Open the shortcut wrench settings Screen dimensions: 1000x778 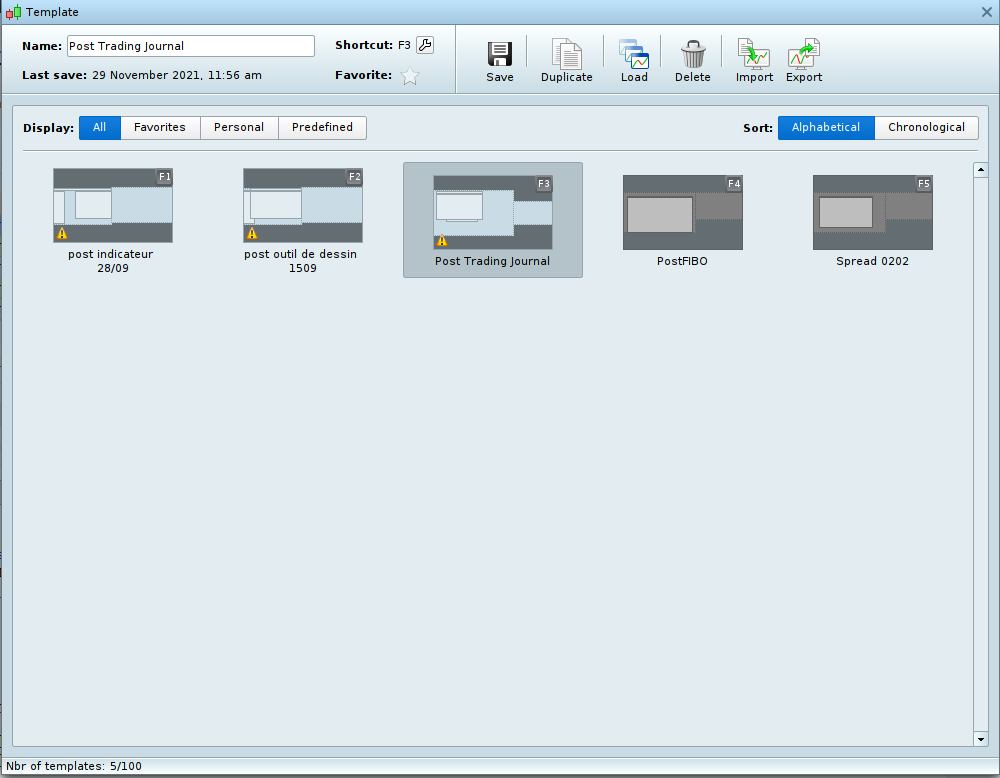point(425,45)
